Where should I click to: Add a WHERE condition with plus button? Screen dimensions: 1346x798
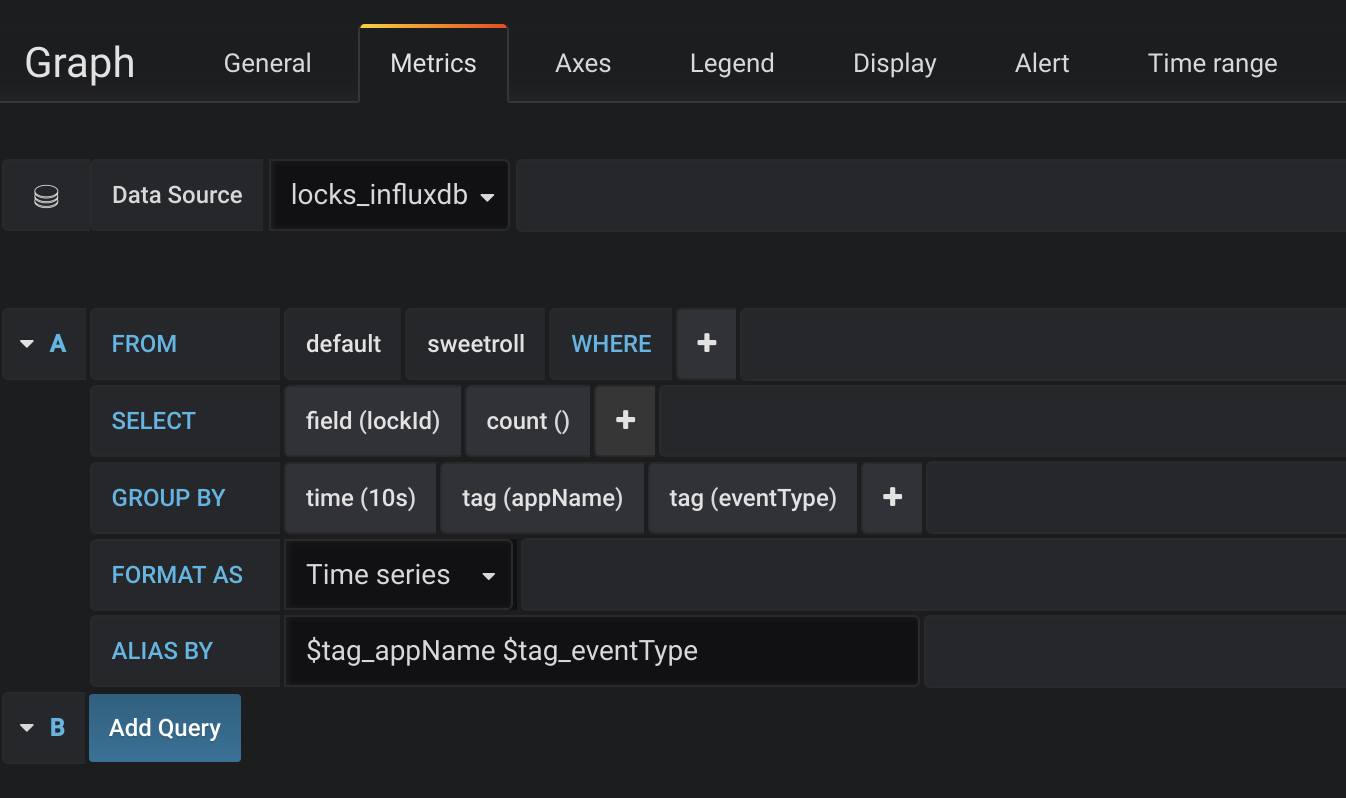pos(707,344)
